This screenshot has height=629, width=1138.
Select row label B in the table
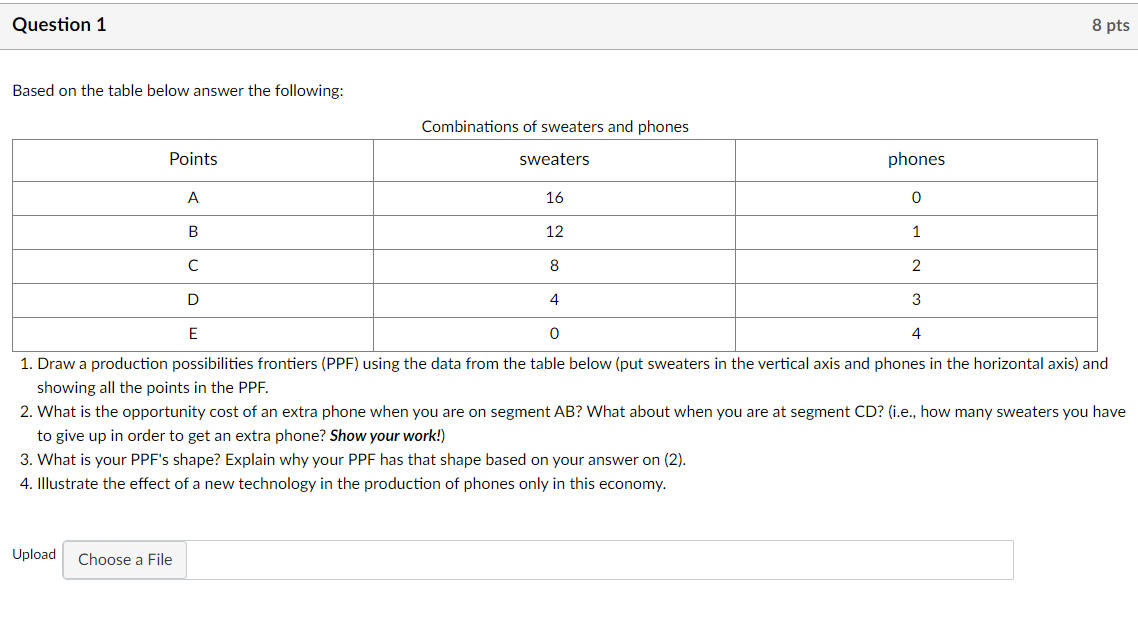(193, 231)
